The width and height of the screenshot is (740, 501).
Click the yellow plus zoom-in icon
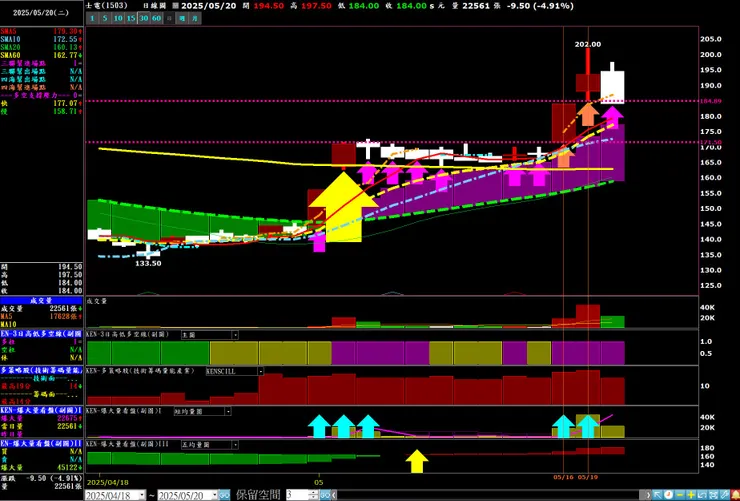(x=690, y=495)
